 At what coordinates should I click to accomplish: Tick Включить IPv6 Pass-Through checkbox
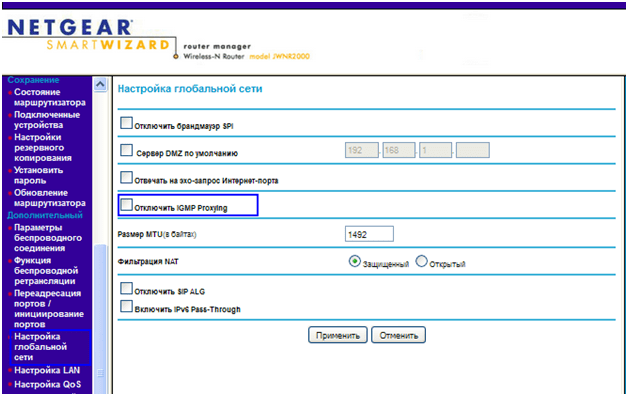click(x=126, y=306)
